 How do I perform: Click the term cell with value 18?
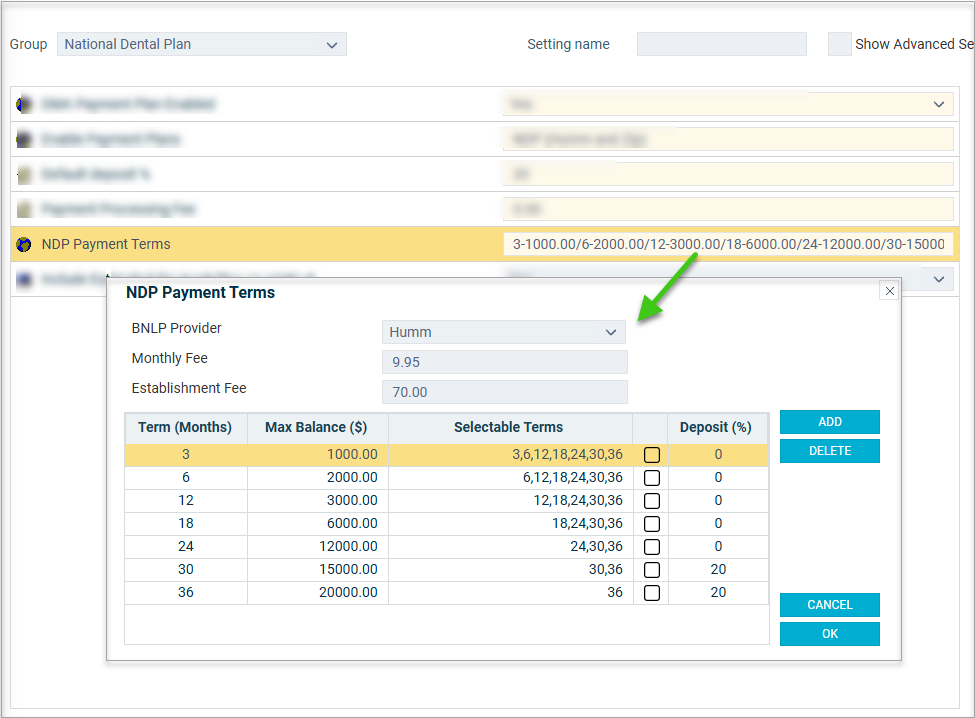[185, 523]
